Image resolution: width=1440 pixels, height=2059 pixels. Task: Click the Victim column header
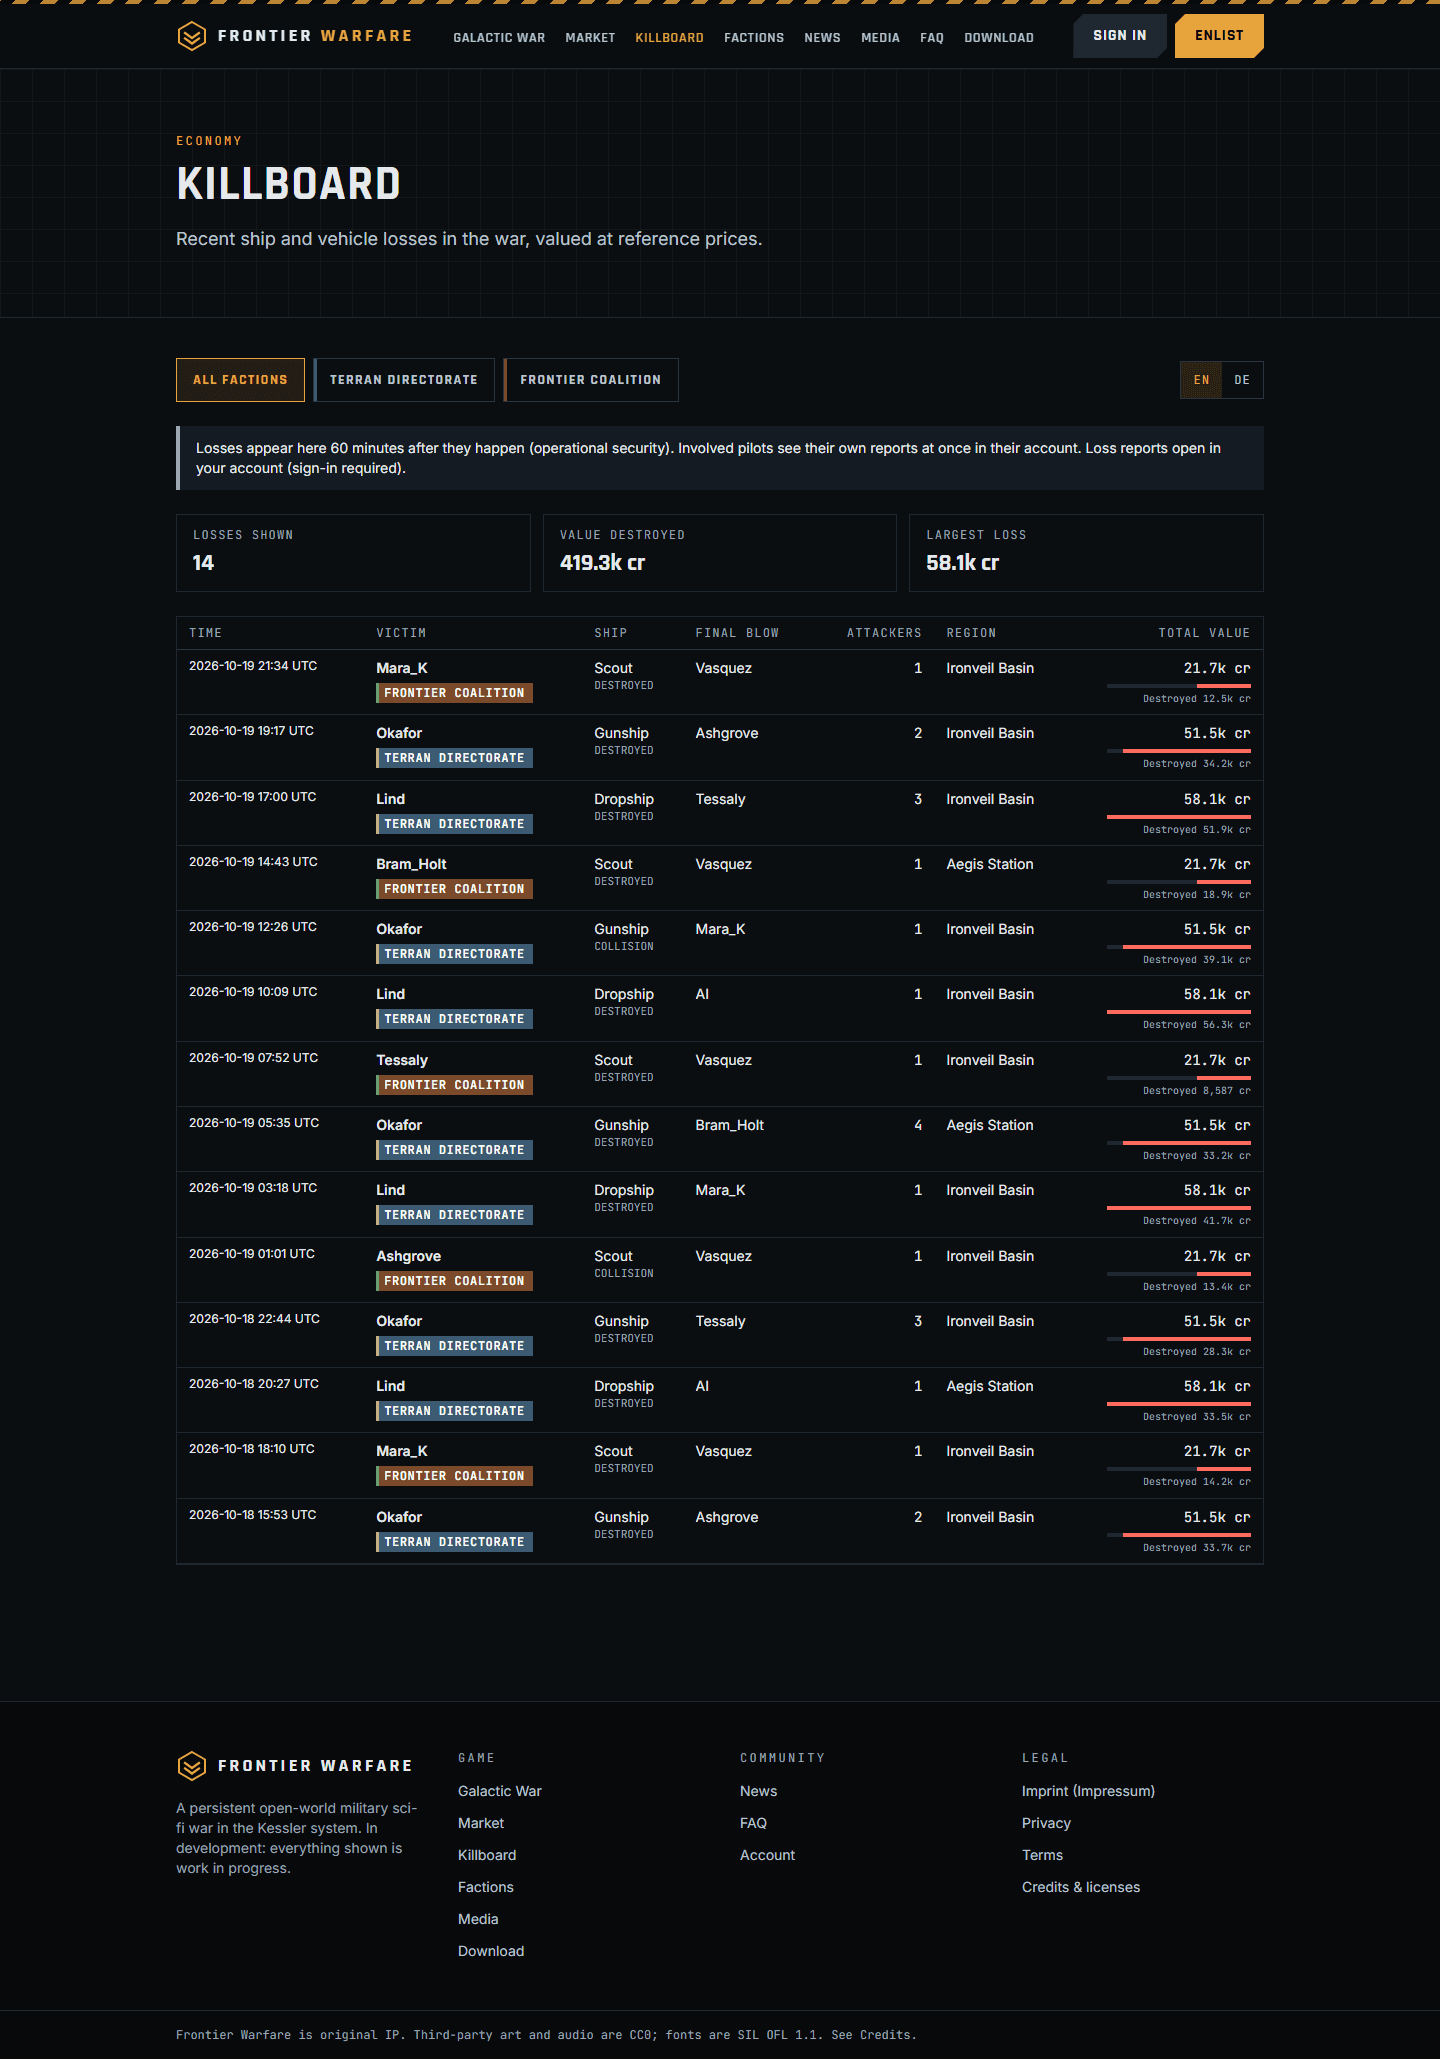pyautogui.click(x=401, y=633)
